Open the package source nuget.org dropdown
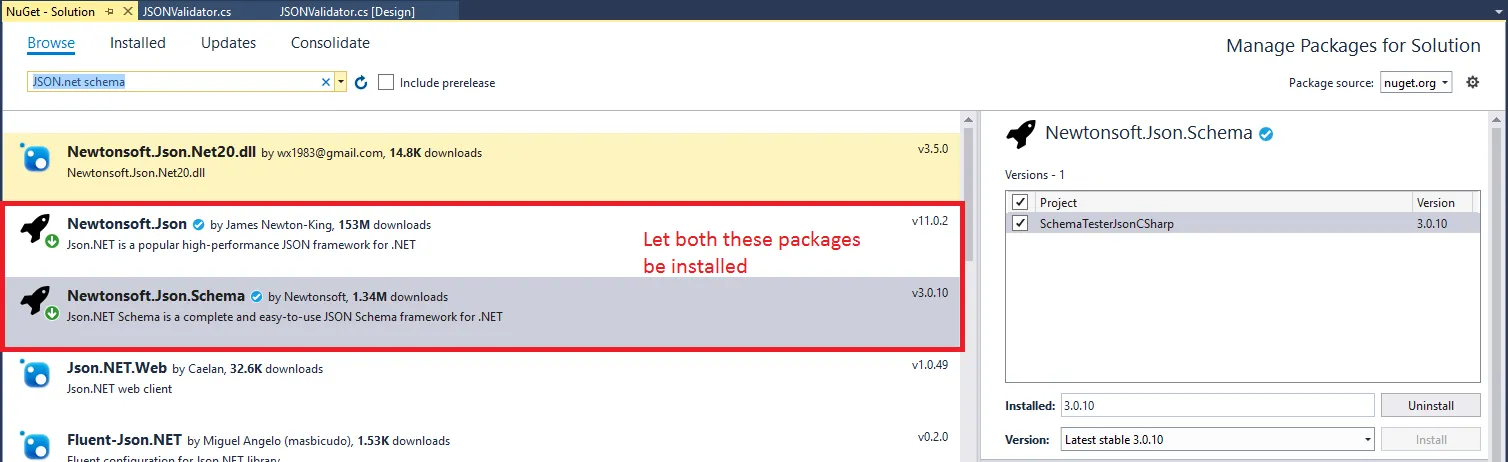Viewport: 1508px width, 462px height. pyautogui.click(x=1416, y=82)
